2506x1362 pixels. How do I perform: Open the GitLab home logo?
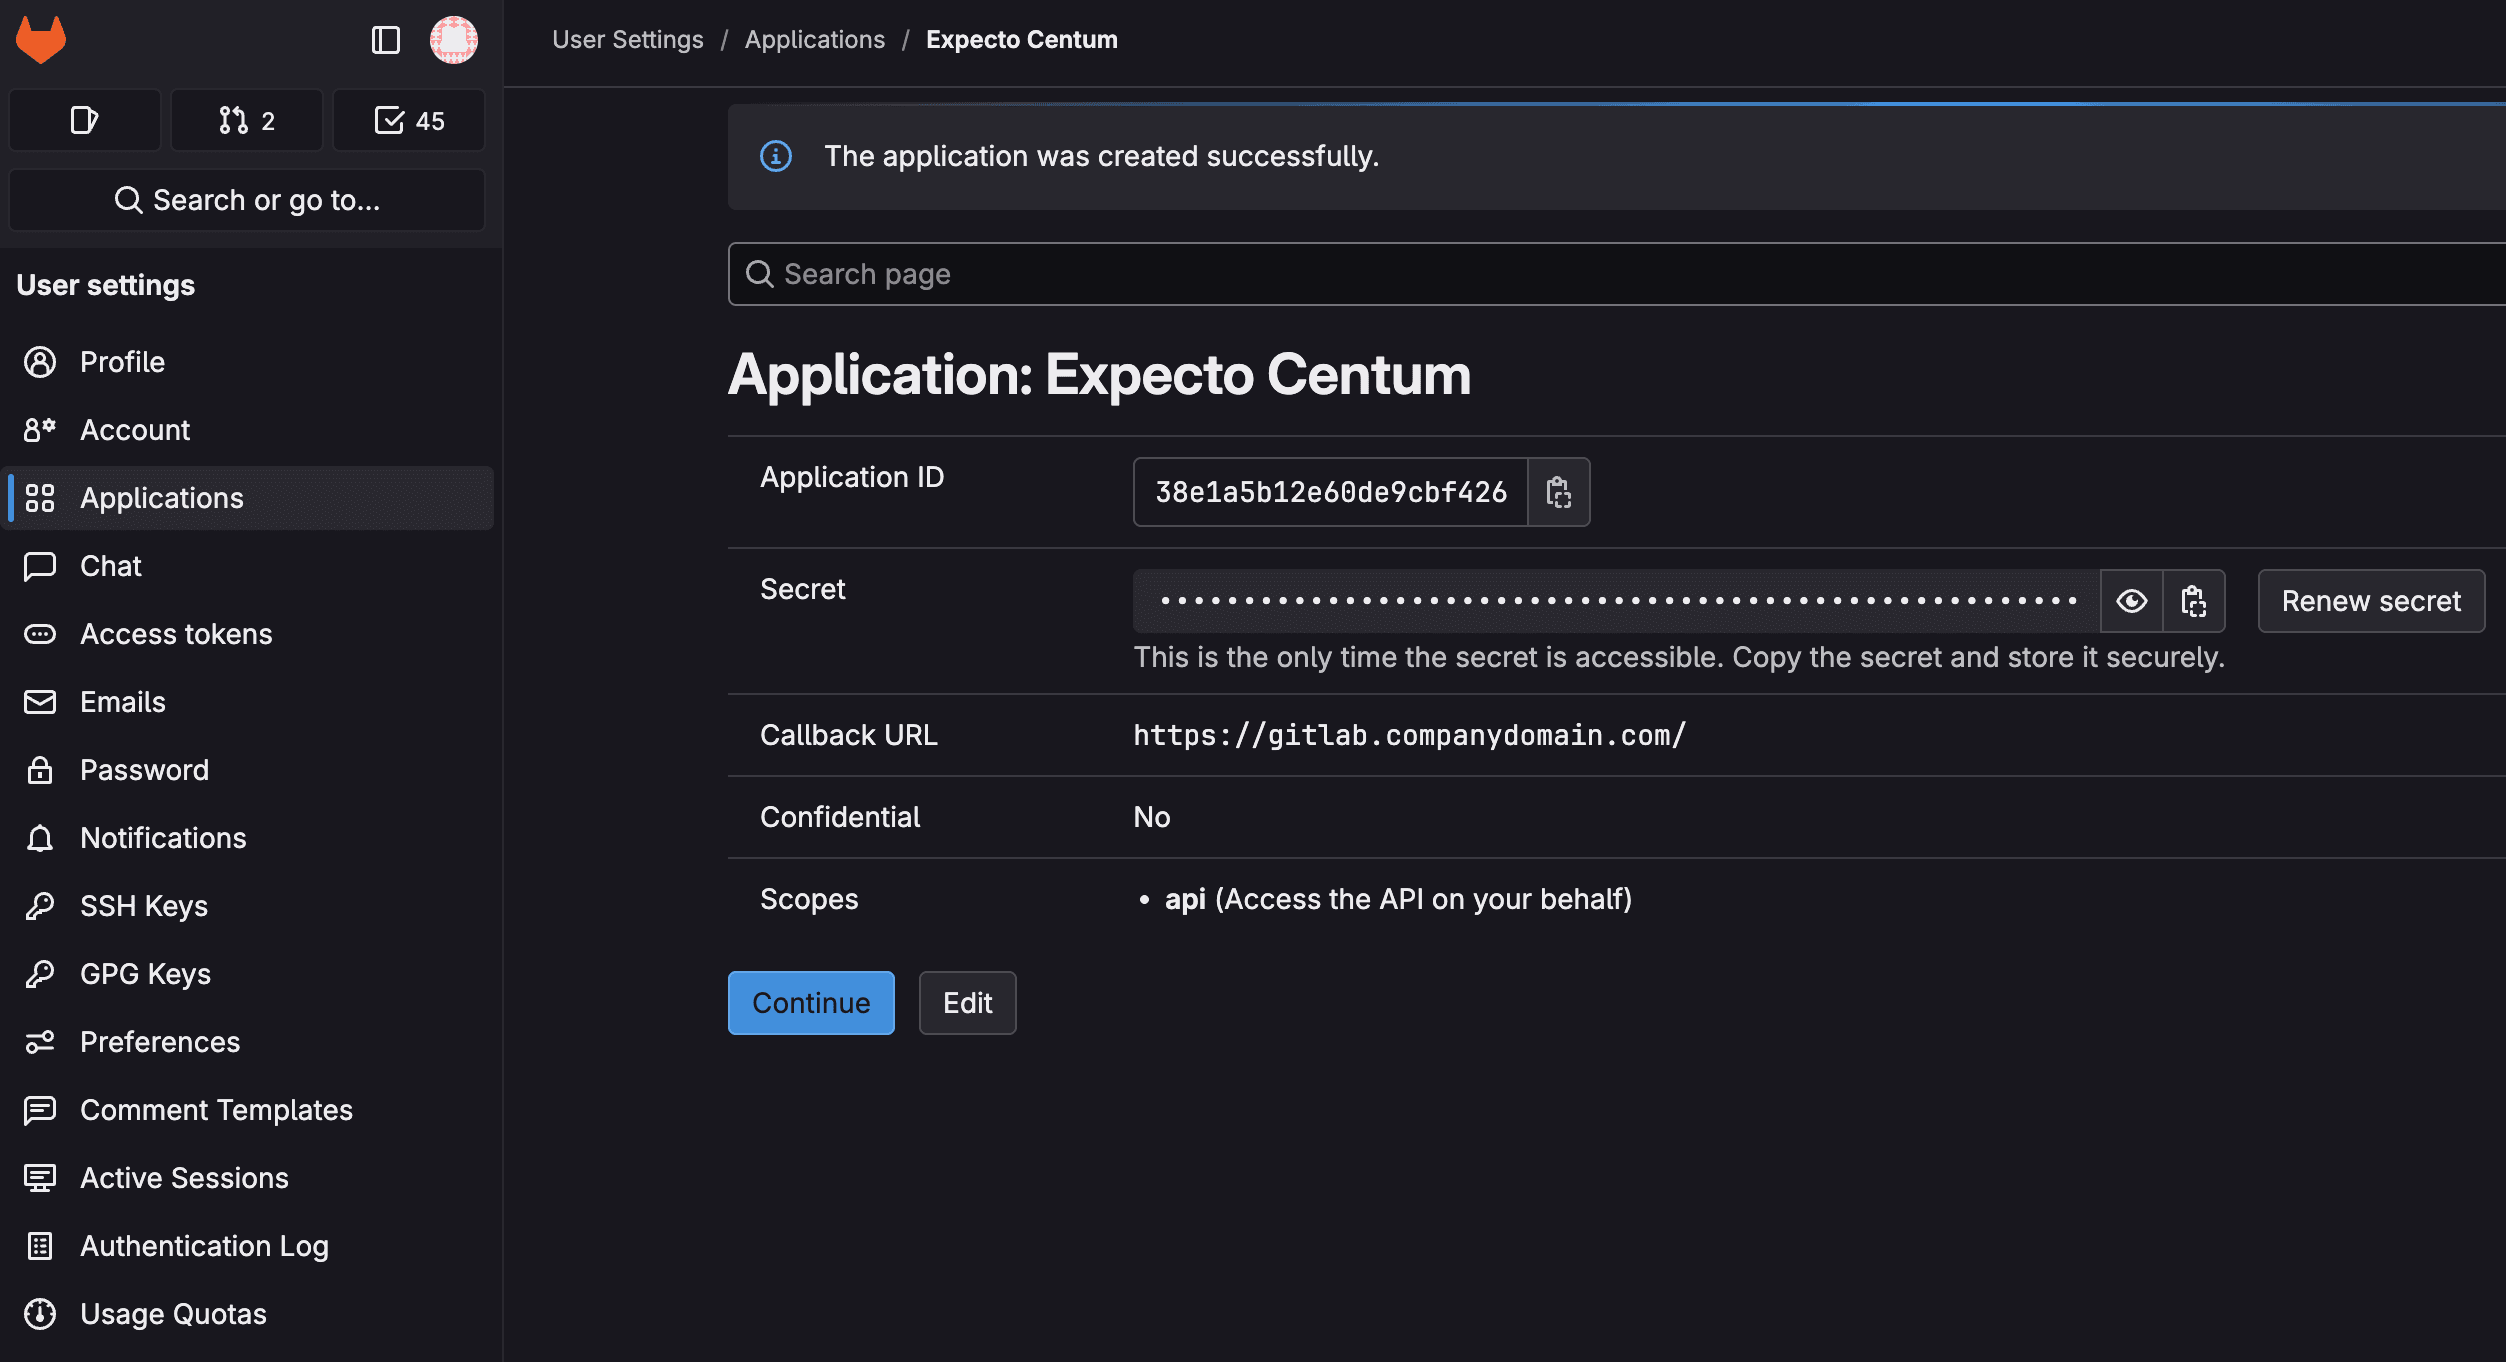41,40
